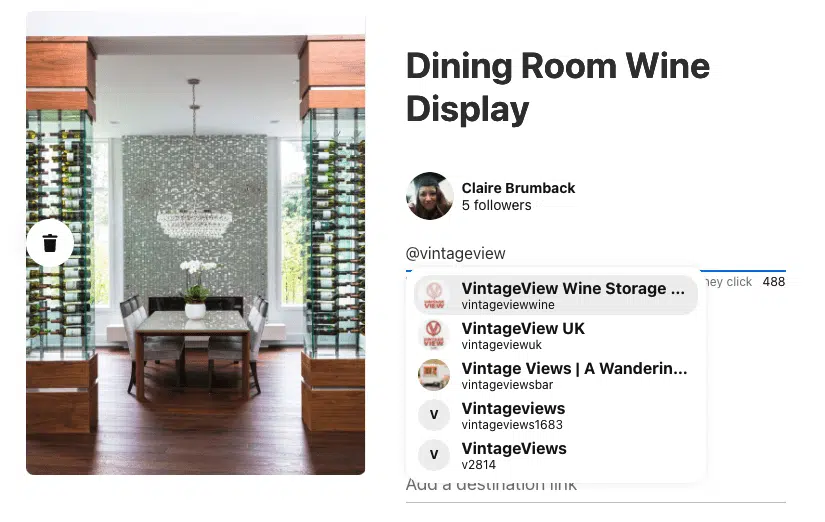Select VintageView UK from mention list

556,335
